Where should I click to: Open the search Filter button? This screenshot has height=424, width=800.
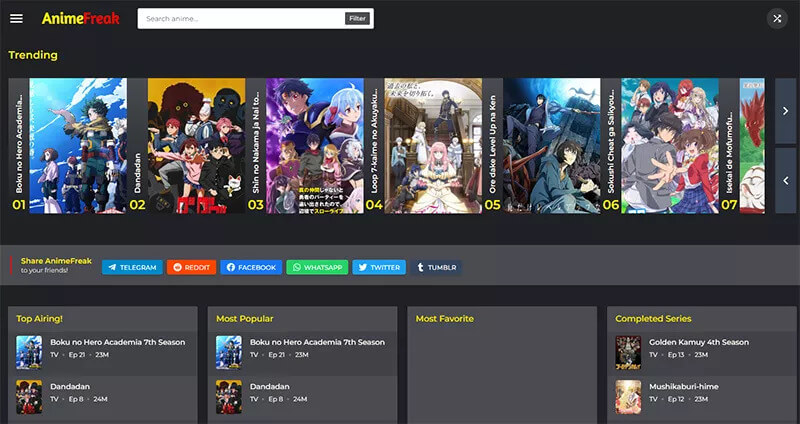click(357, 19)
